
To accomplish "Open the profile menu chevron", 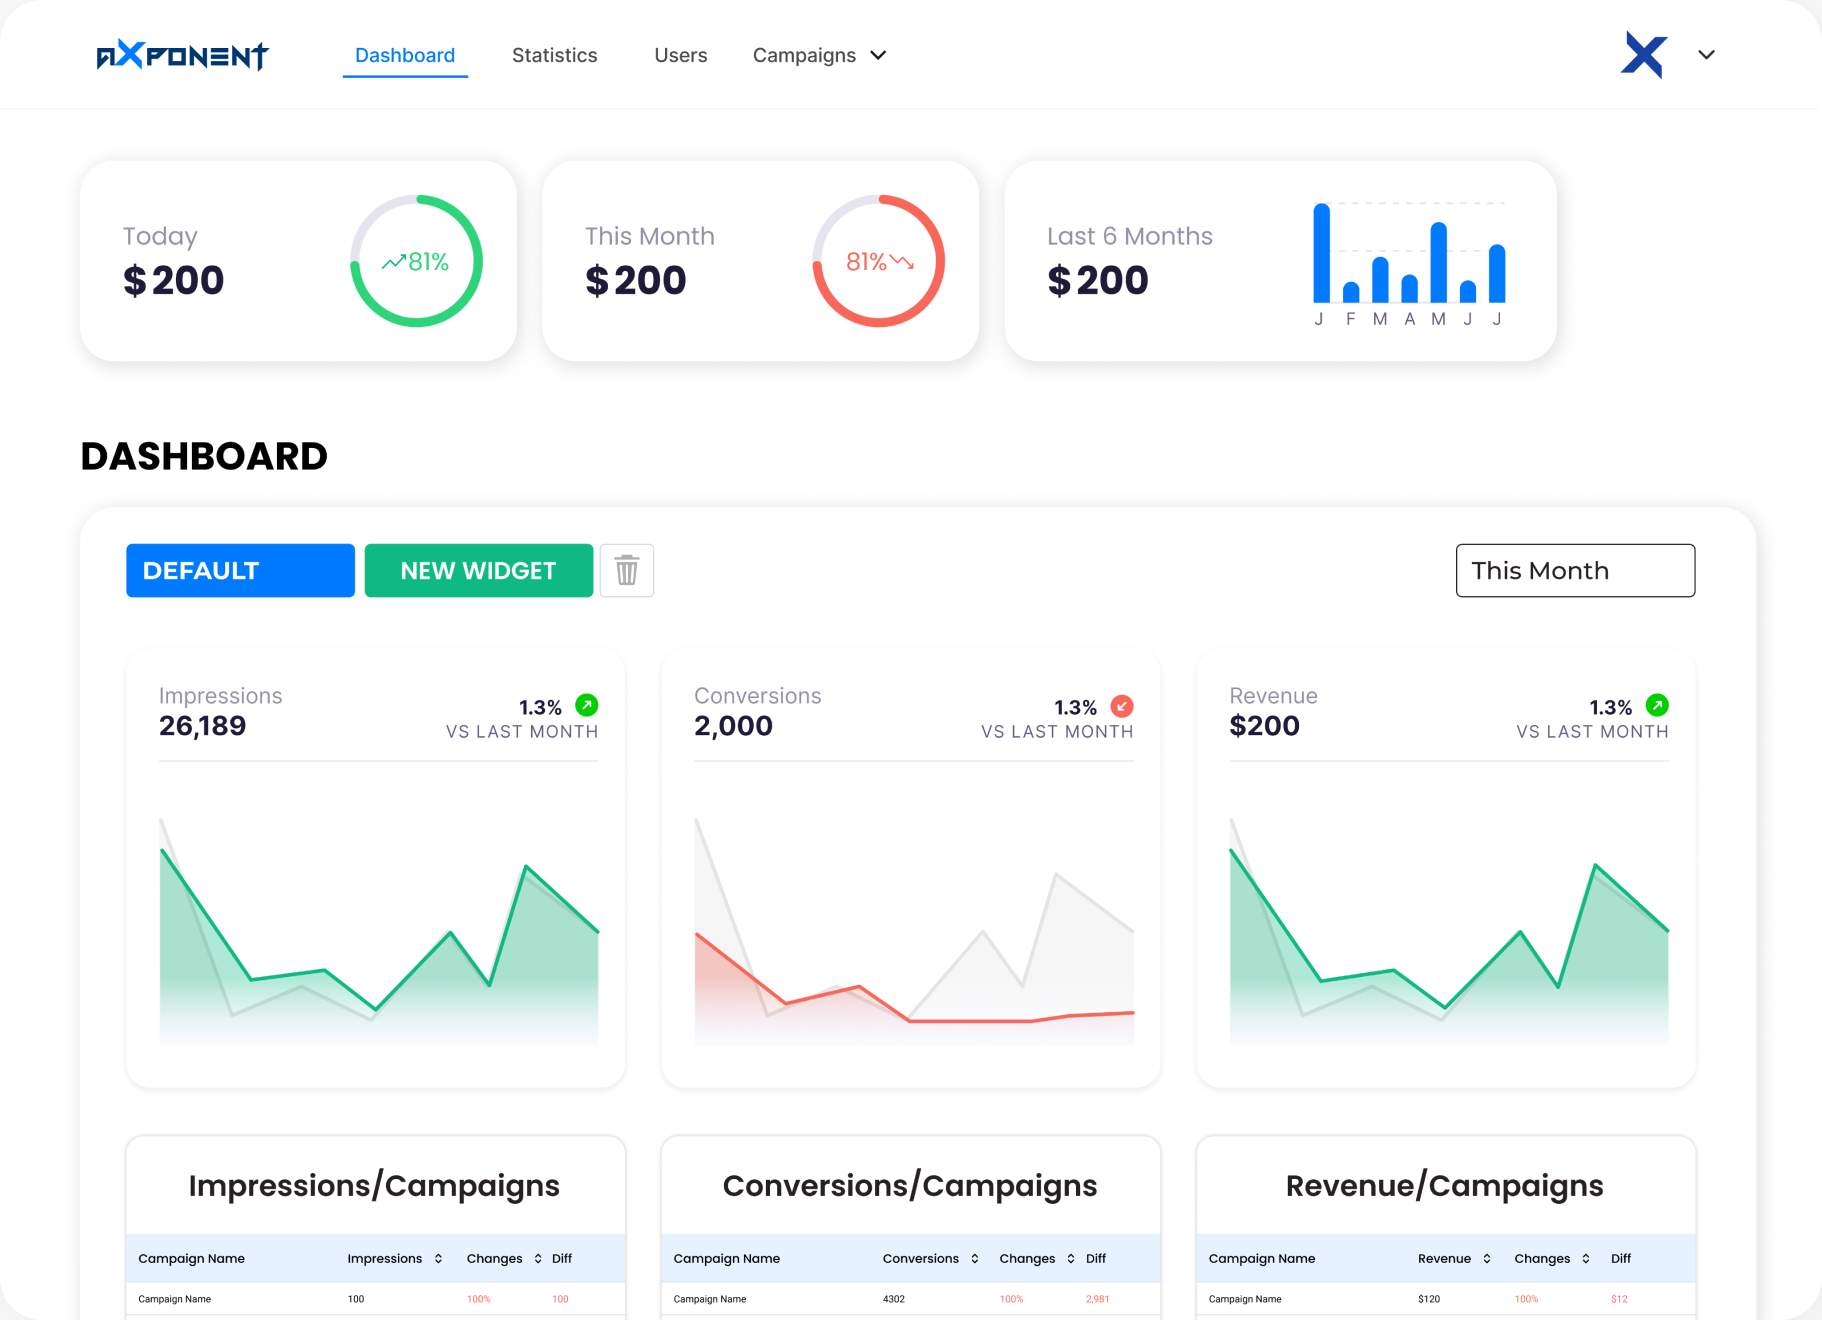I will click(1706, 55).
